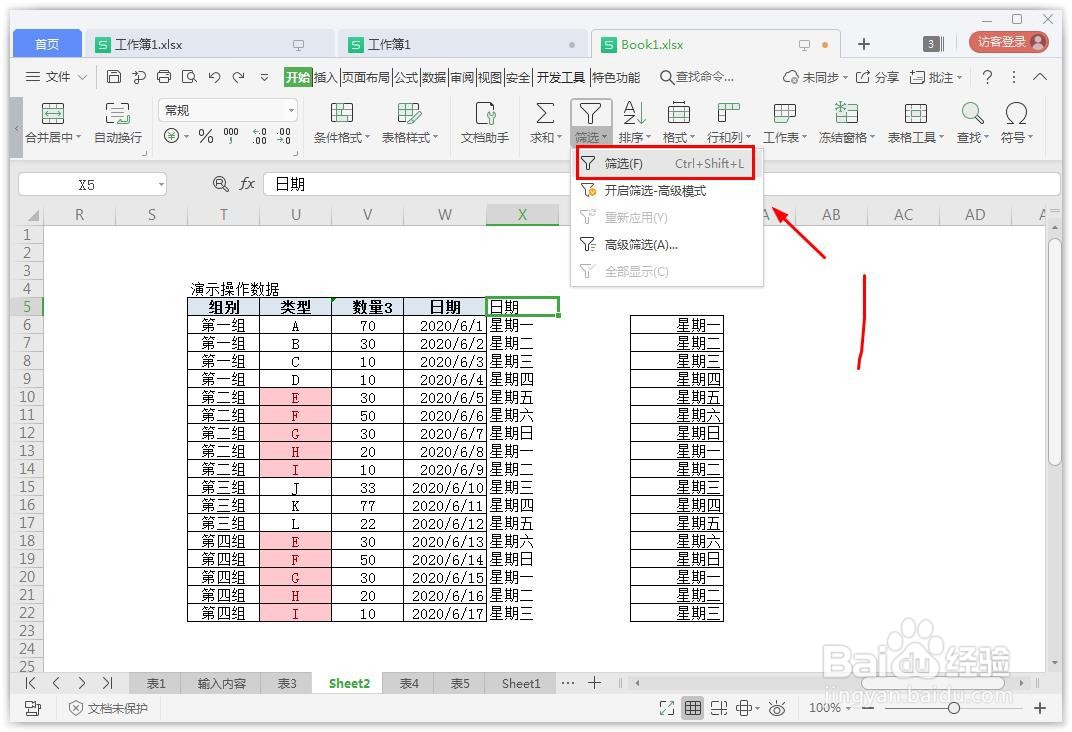Switch to the 数据 ribbon tab

[433, 76]
